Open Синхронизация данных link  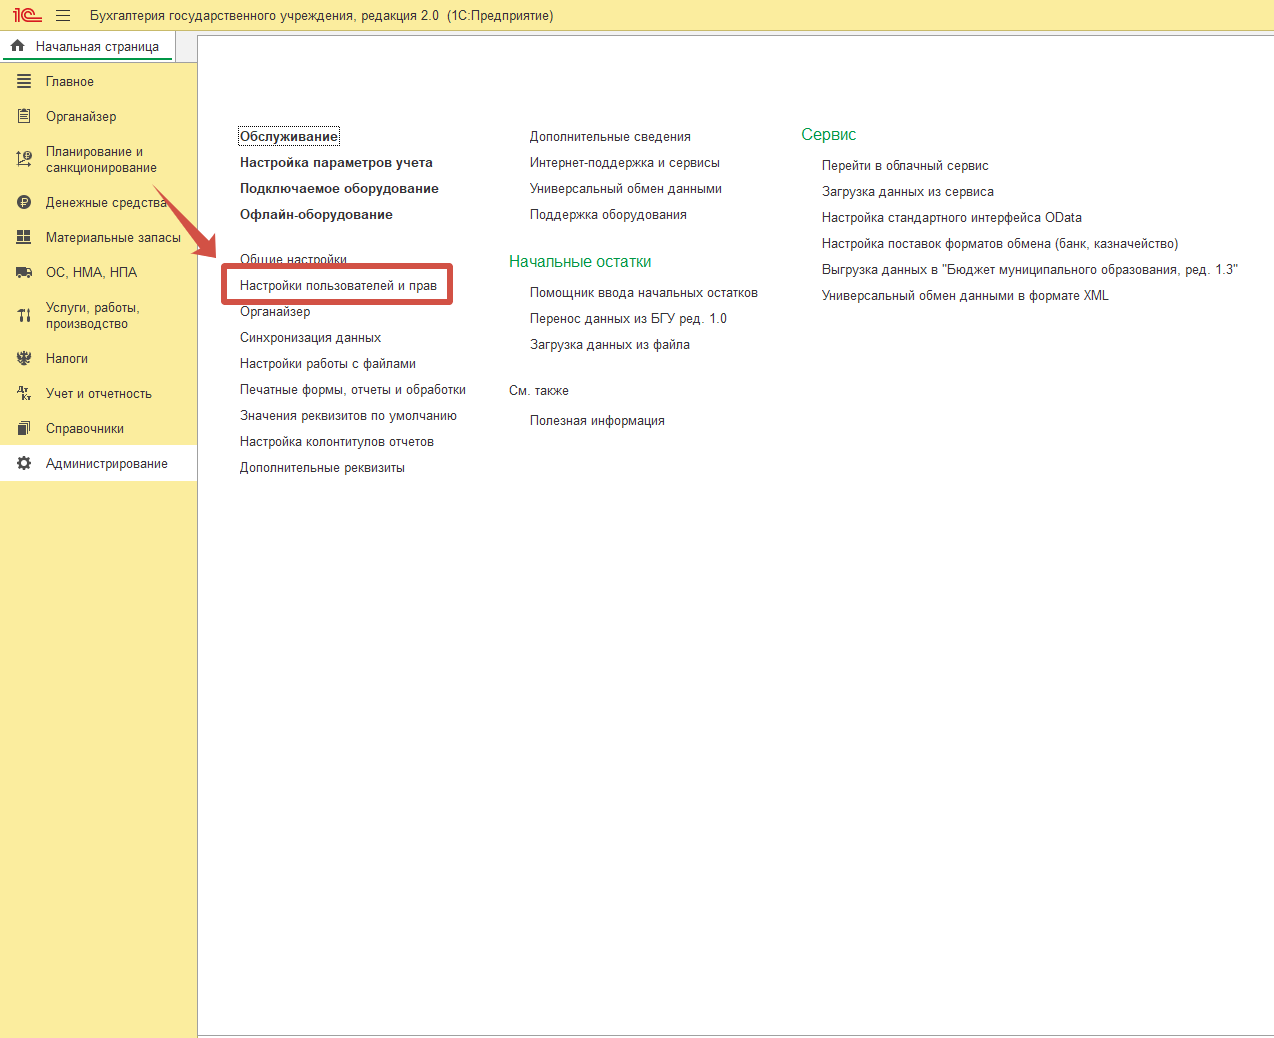pyautogui.click(x=310, y=337)
